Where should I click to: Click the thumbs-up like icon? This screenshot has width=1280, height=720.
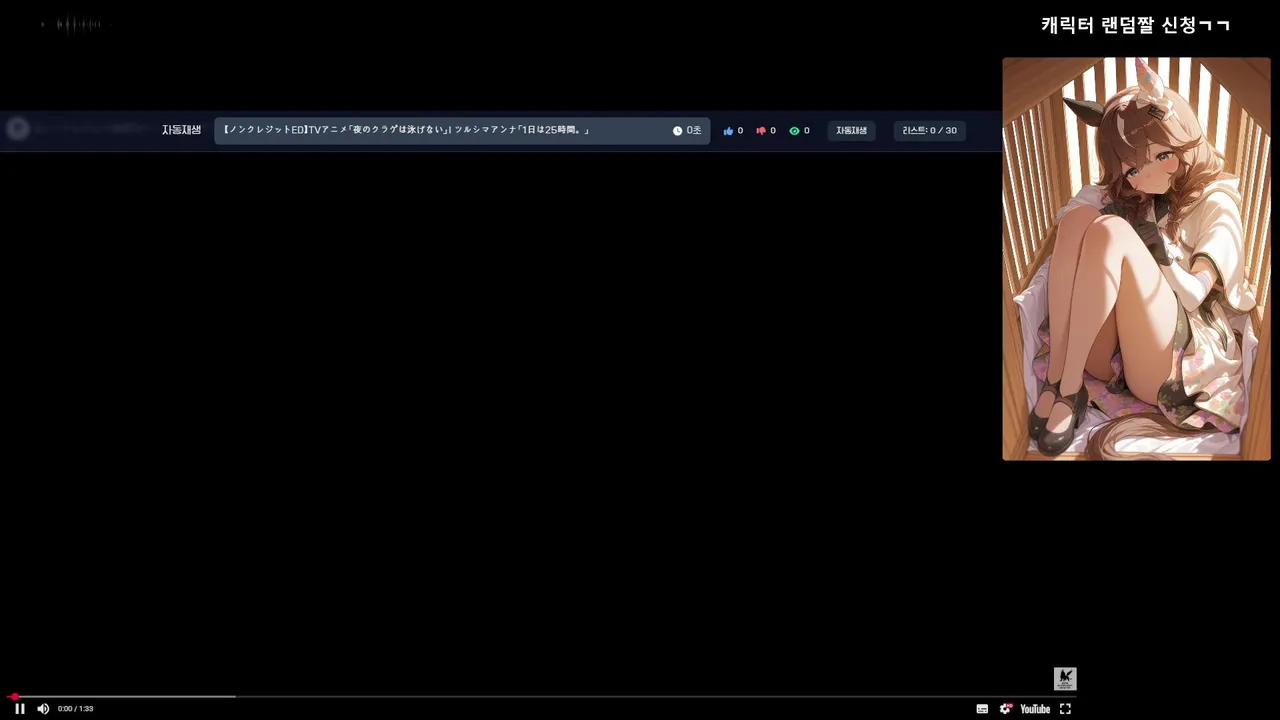[x=728, y=131]
